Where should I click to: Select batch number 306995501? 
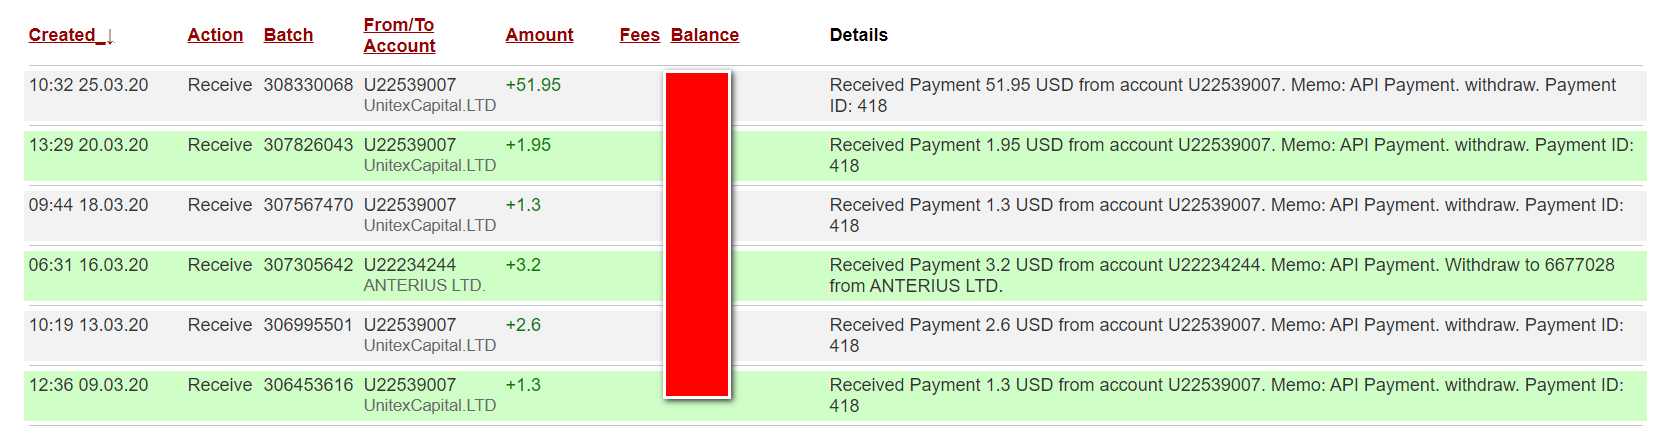[308, 325]
